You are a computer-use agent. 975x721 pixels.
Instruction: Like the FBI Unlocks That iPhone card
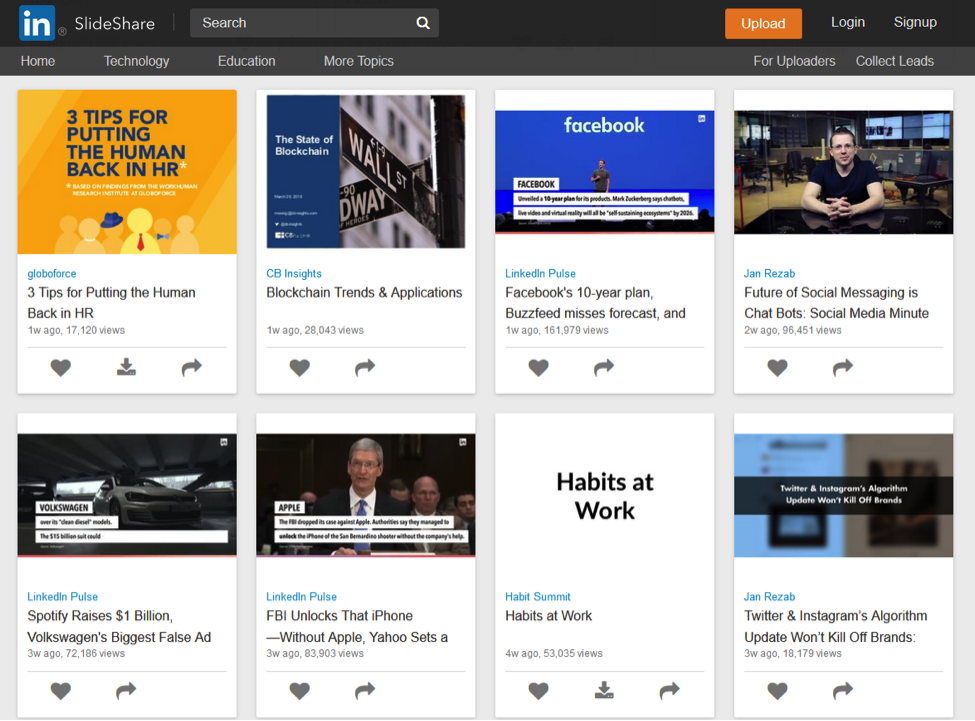(299, 691)
